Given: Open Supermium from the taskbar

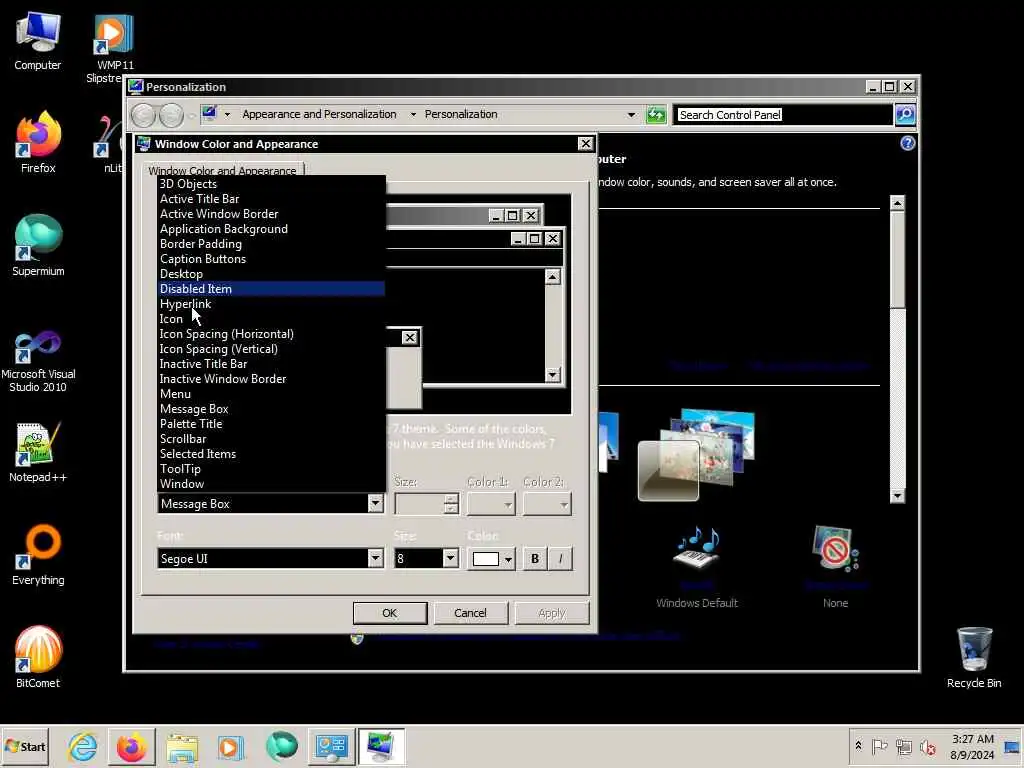Looking at the screenshot, I should pyautogui.click(x=281, y=746).
